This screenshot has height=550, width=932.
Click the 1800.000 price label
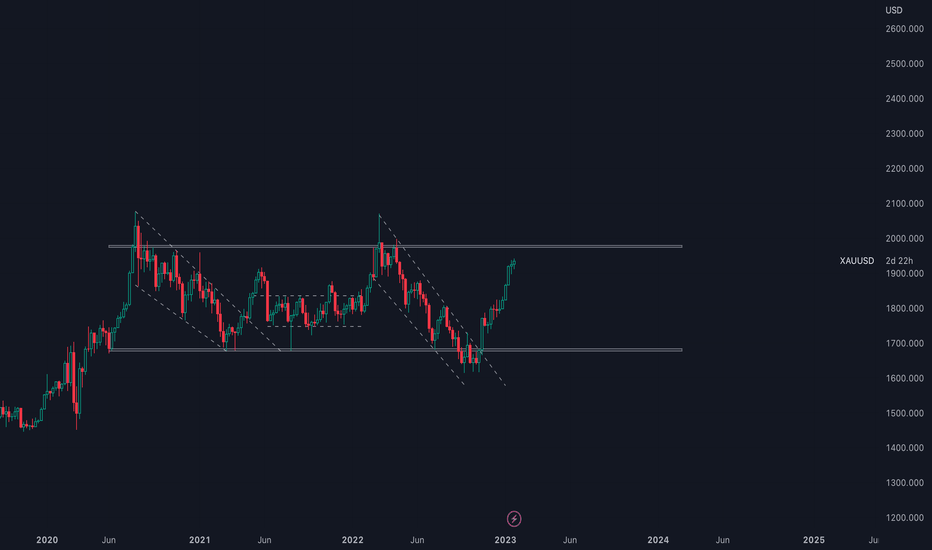905,309
